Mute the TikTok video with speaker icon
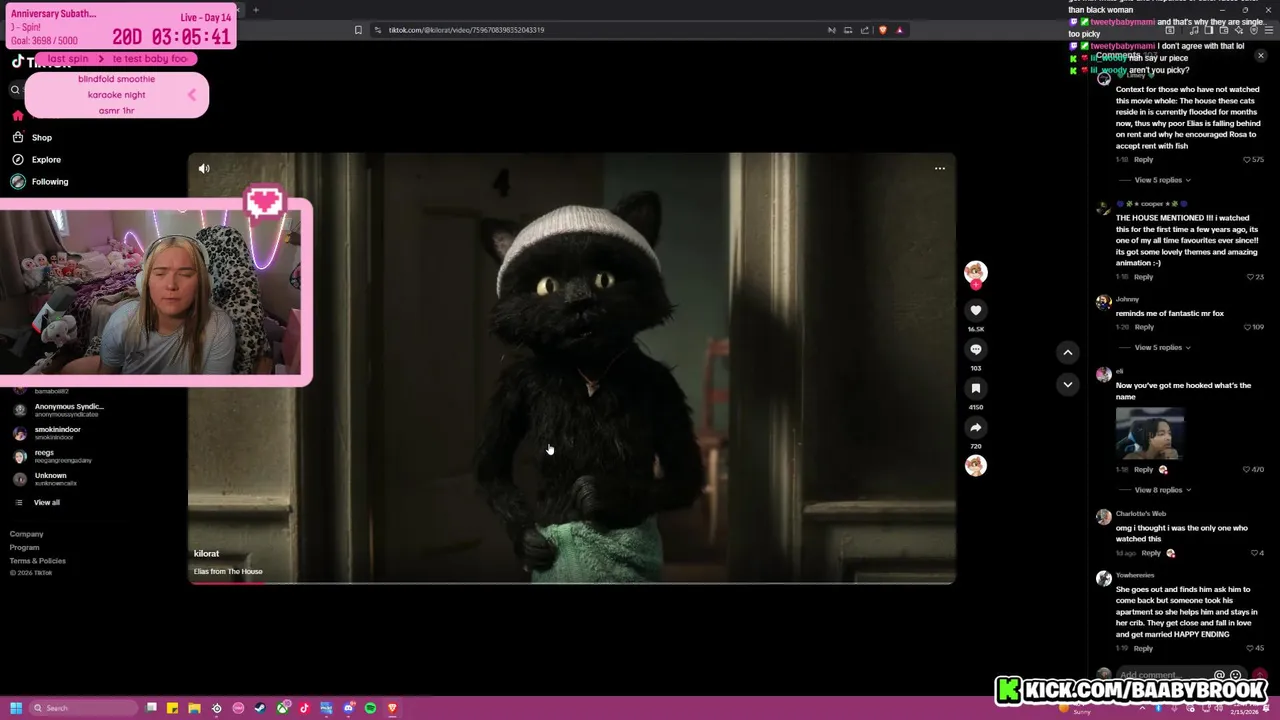Screen dimensions: 1280x720 point(204,169)
